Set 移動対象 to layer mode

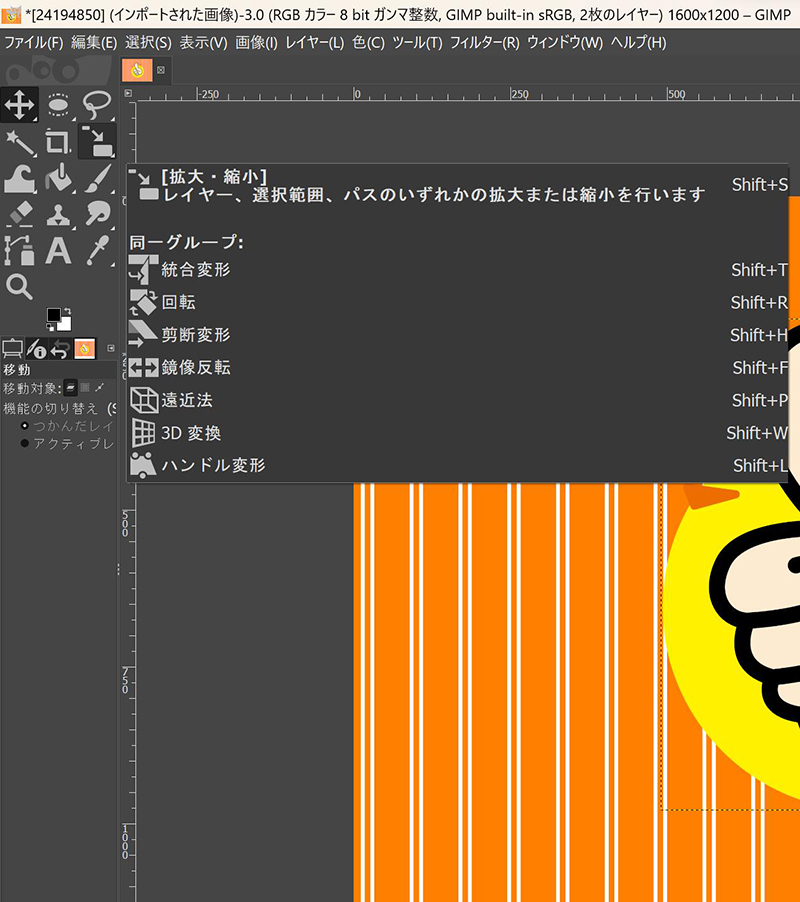71,388
